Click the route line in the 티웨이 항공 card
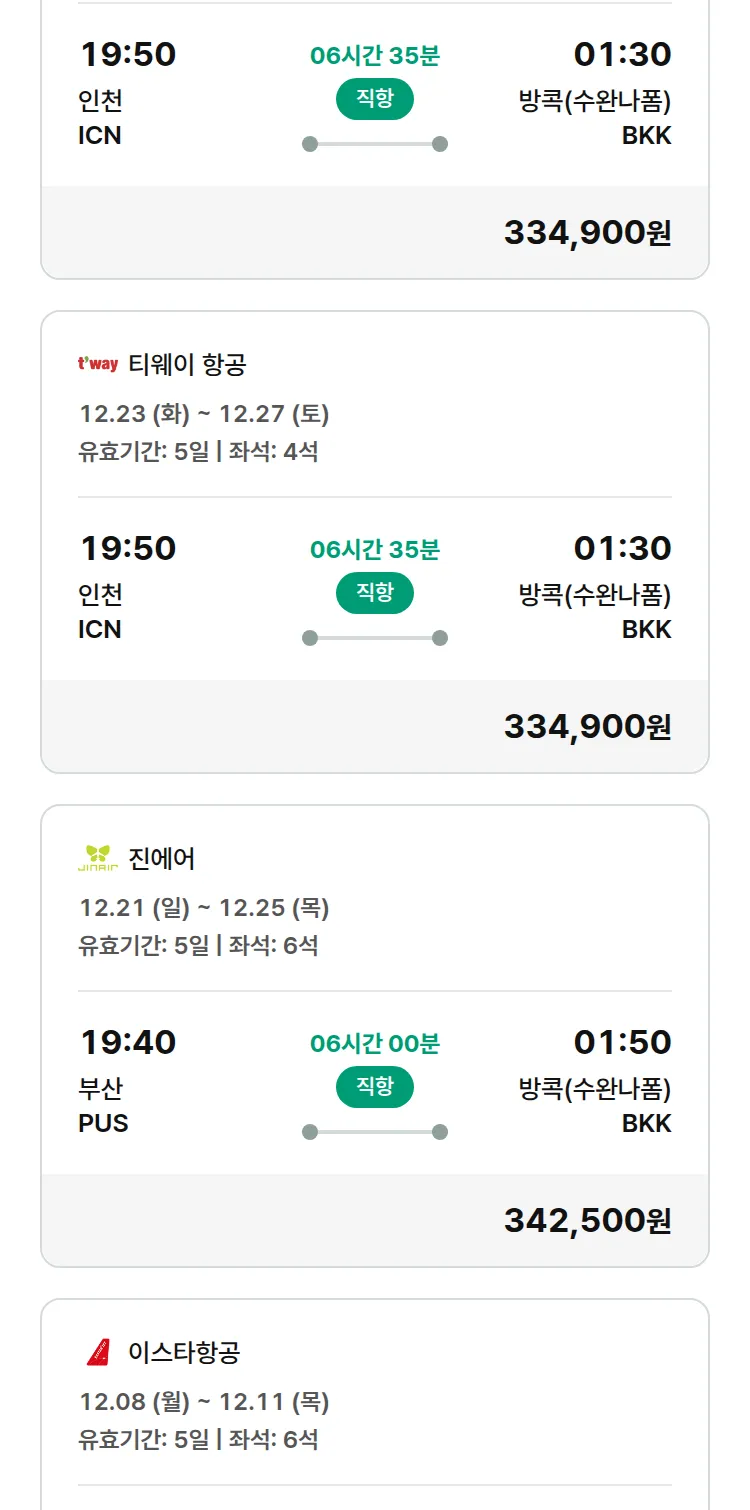Viewport: 750px width, 1510px height. (375, 638)
